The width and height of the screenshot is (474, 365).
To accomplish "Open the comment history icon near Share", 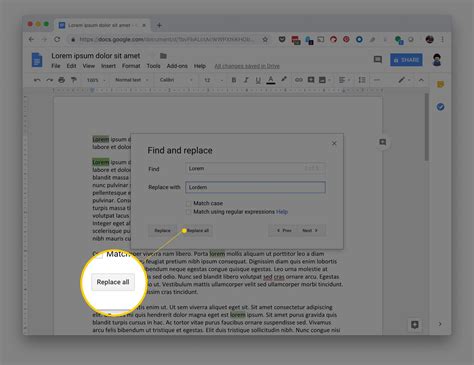I will tap(378, 60).
